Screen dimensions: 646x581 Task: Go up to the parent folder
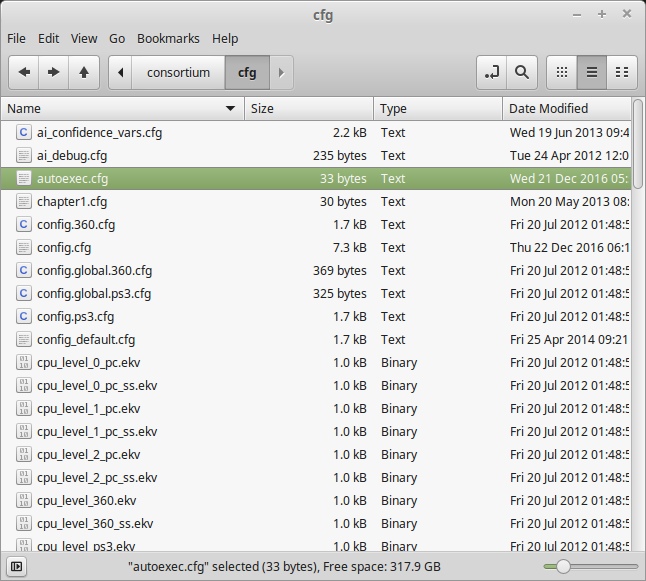(84, 73)
